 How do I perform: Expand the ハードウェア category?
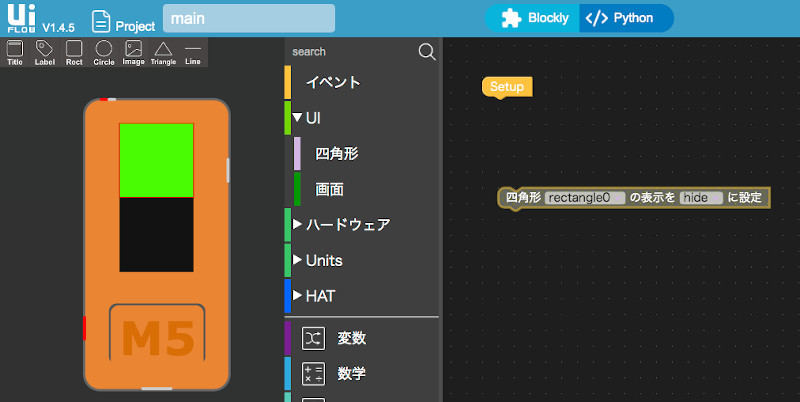pos(298,225)
